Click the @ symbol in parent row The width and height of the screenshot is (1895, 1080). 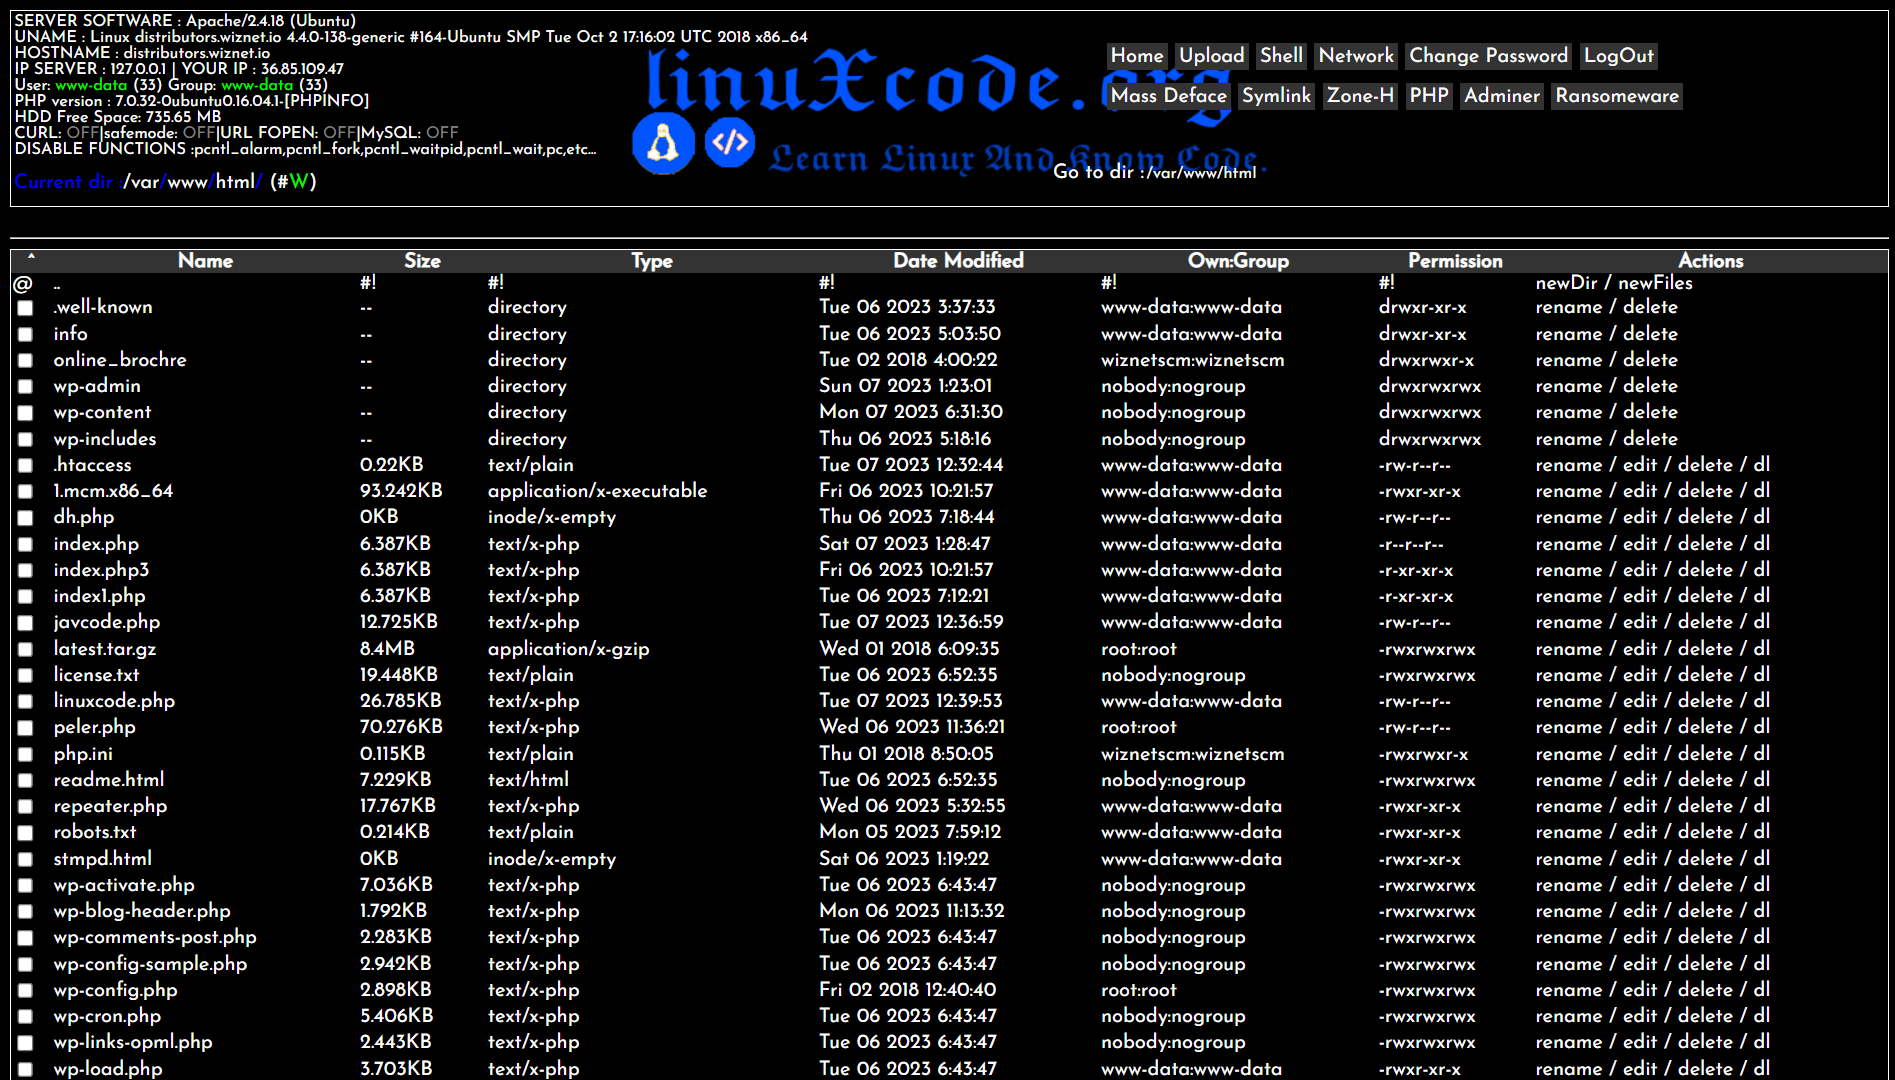point(23,283)
